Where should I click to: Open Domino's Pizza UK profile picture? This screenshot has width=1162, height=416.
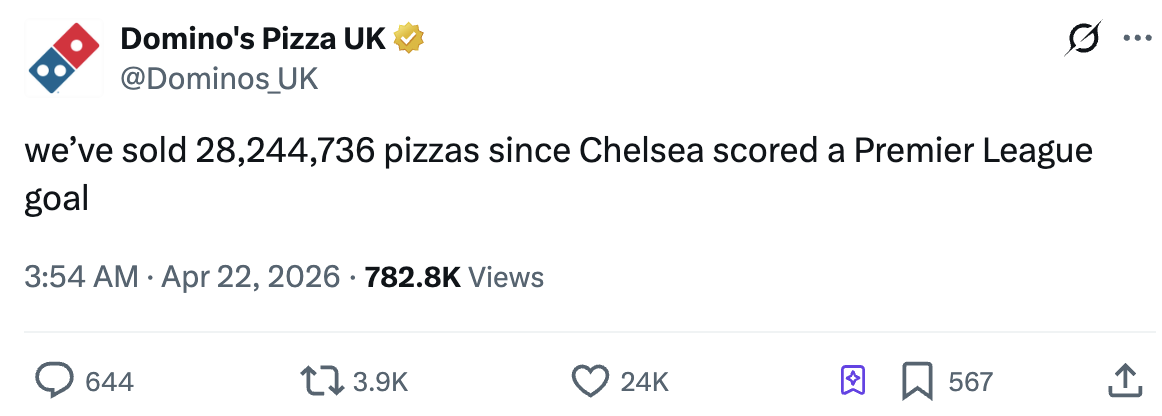pos(64,58)
